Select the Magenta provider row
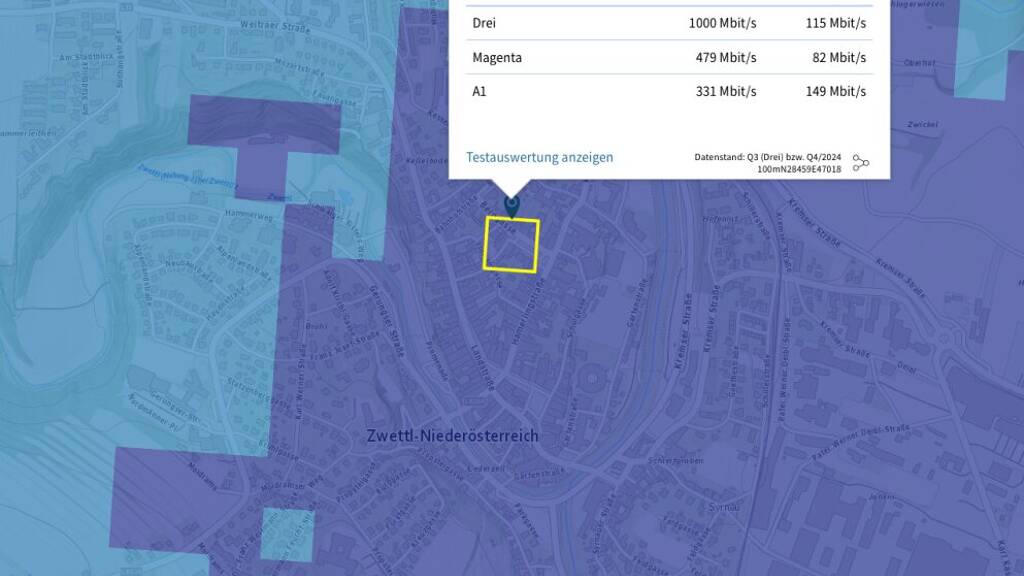The image size is (1024, 576). (x=668, y=57)
